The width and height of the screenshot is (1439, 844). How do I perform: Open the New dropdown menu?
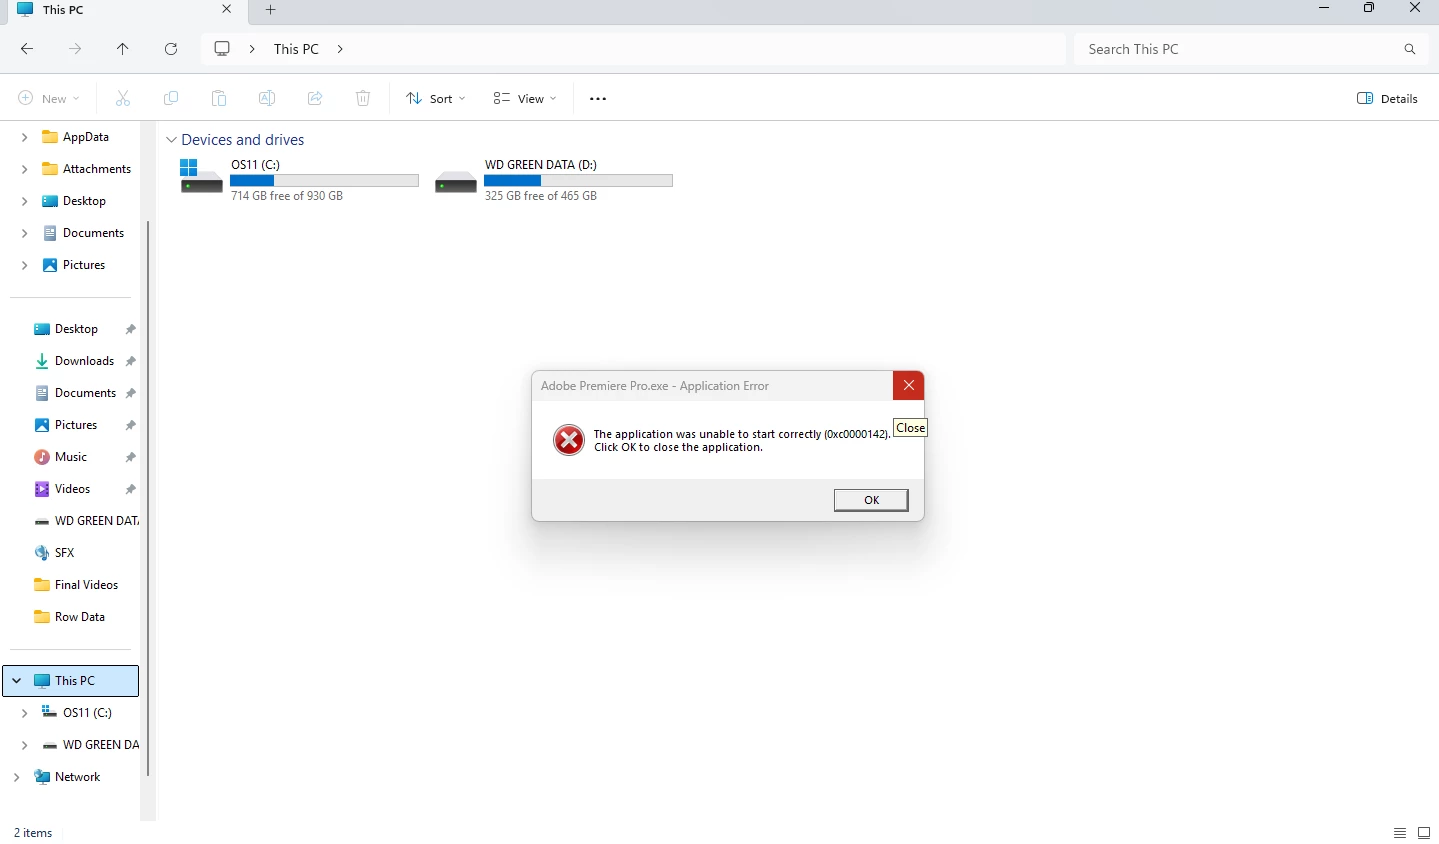click(49, 98)
